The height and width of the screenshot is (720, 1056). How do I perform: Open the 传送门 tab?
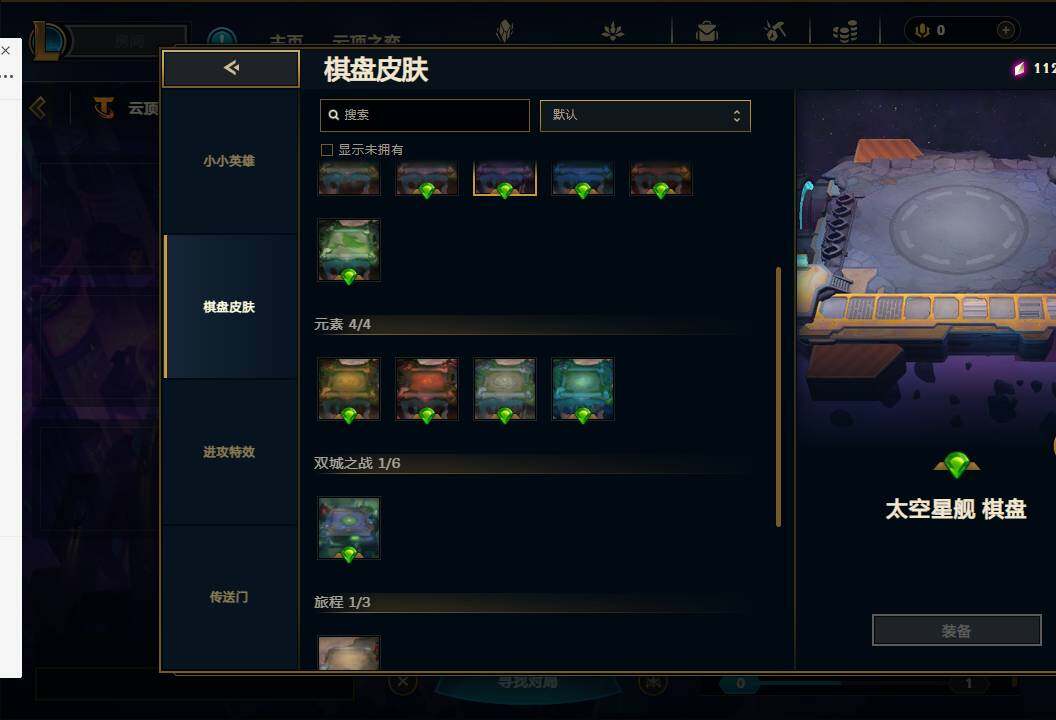tap(230, 597)
